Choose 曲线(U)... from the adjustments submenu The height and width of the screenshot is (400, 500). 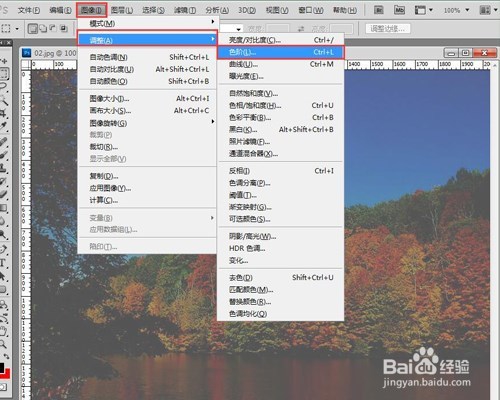281,64
